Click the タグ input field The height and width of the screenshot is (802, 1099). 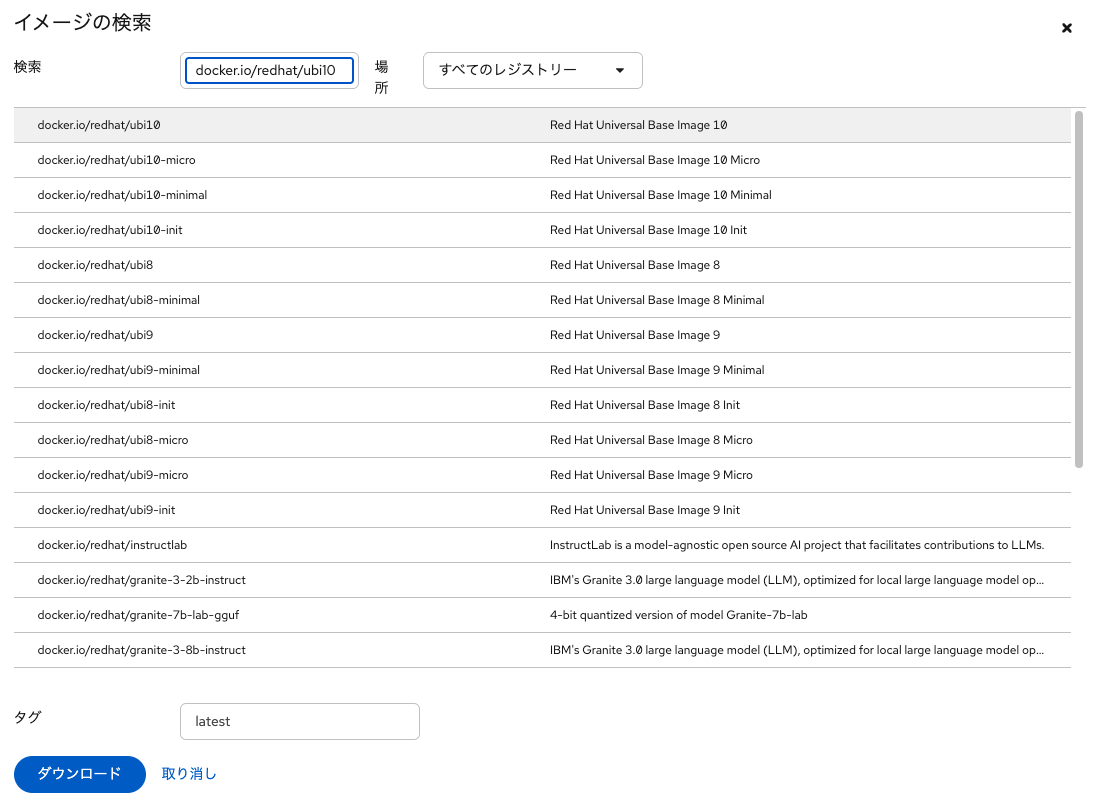[299, 721]
